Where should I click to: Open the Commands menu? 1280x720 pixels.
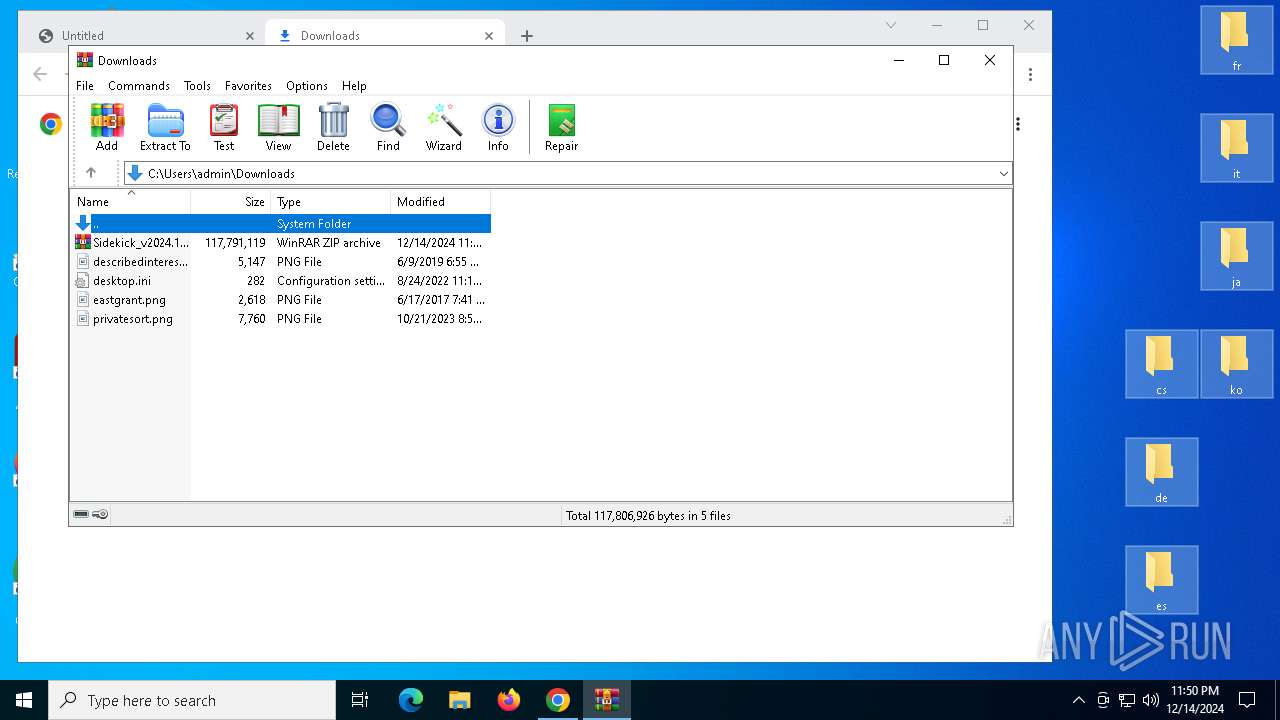[139, 86]
